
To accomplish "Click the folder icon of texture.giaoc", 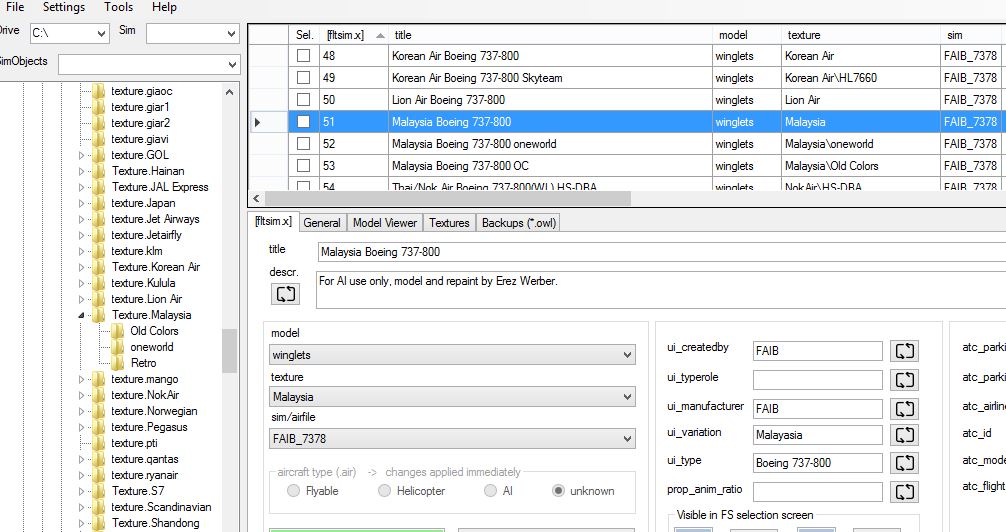I will (x=99, y=91).
